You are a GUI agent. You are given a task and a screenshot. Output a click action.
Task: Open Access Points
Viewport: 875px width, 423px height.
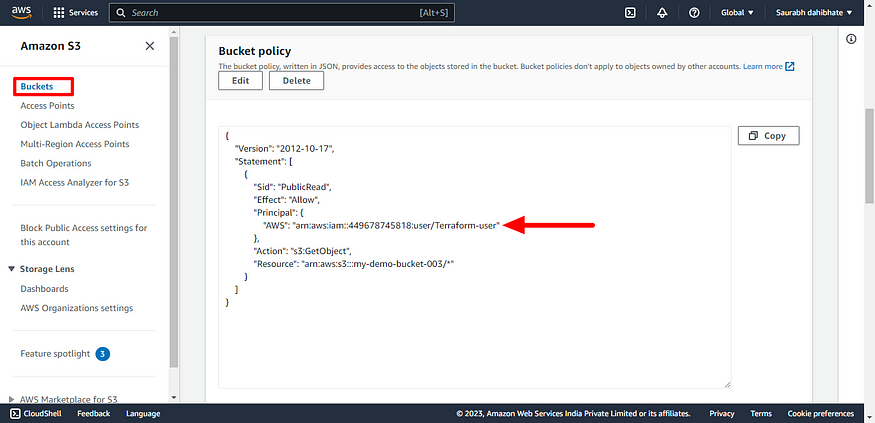[x=47, y=105]
